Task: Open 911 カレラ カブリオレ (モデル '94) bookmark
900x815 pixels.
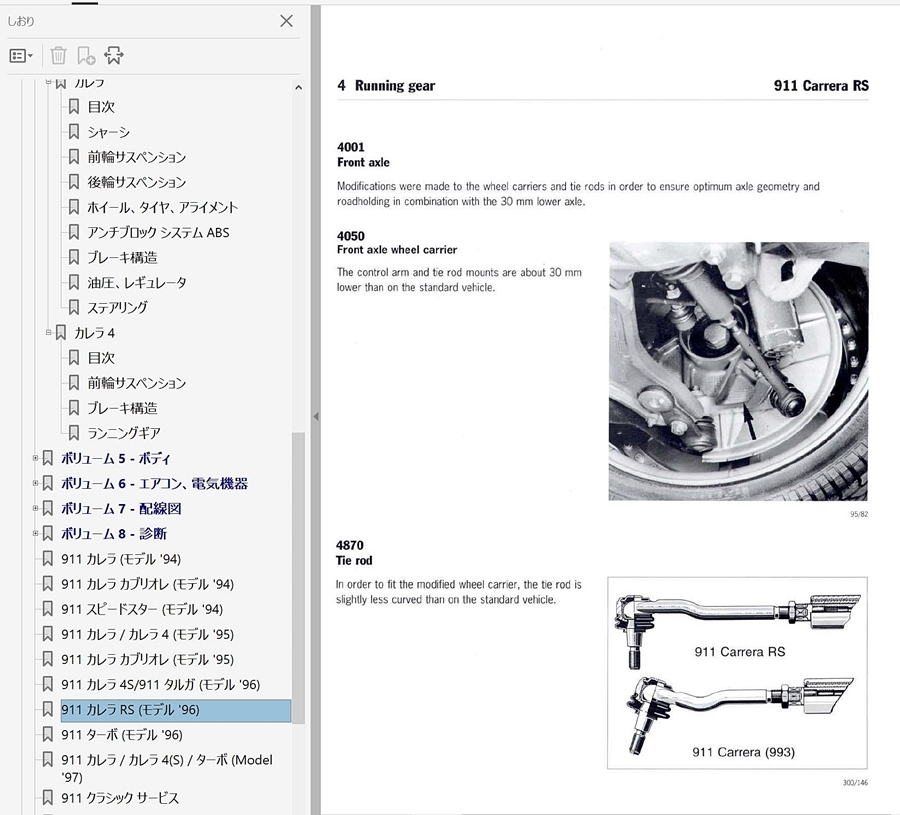Action: [148, 584]
